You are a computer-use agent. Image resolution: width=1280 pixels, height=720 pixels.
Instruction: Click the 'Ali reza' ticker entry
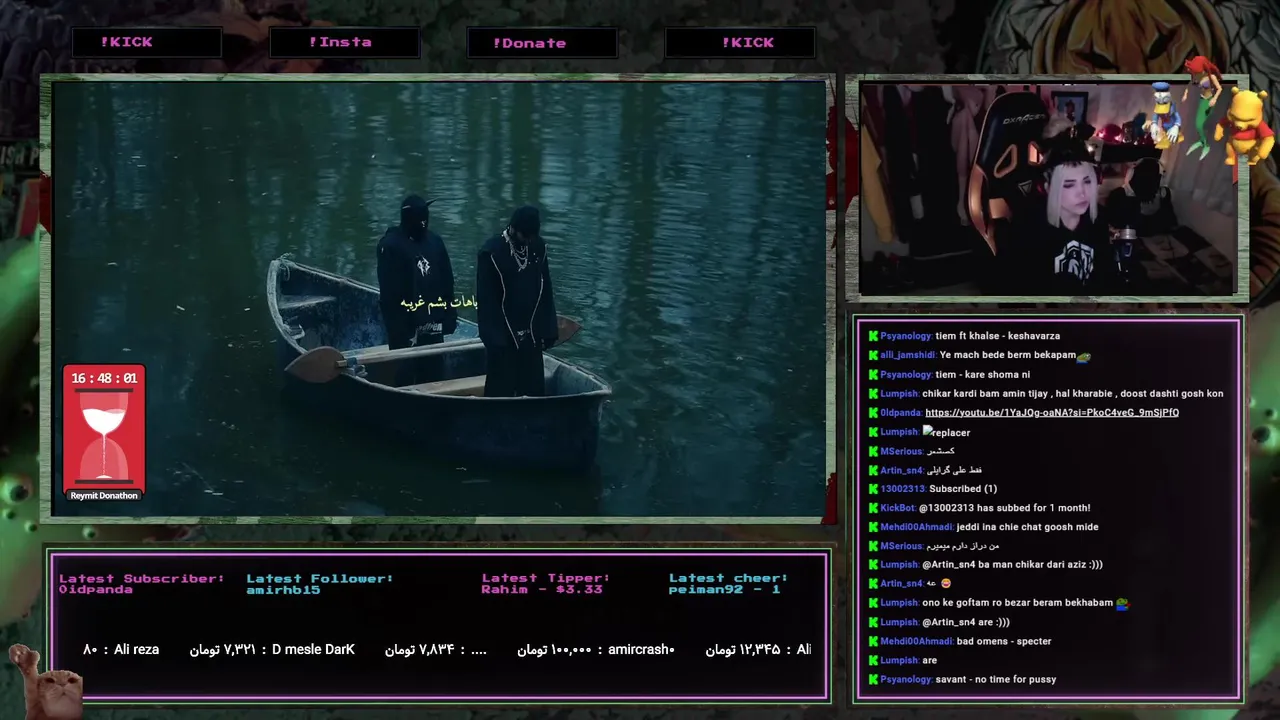pos(121,650)
